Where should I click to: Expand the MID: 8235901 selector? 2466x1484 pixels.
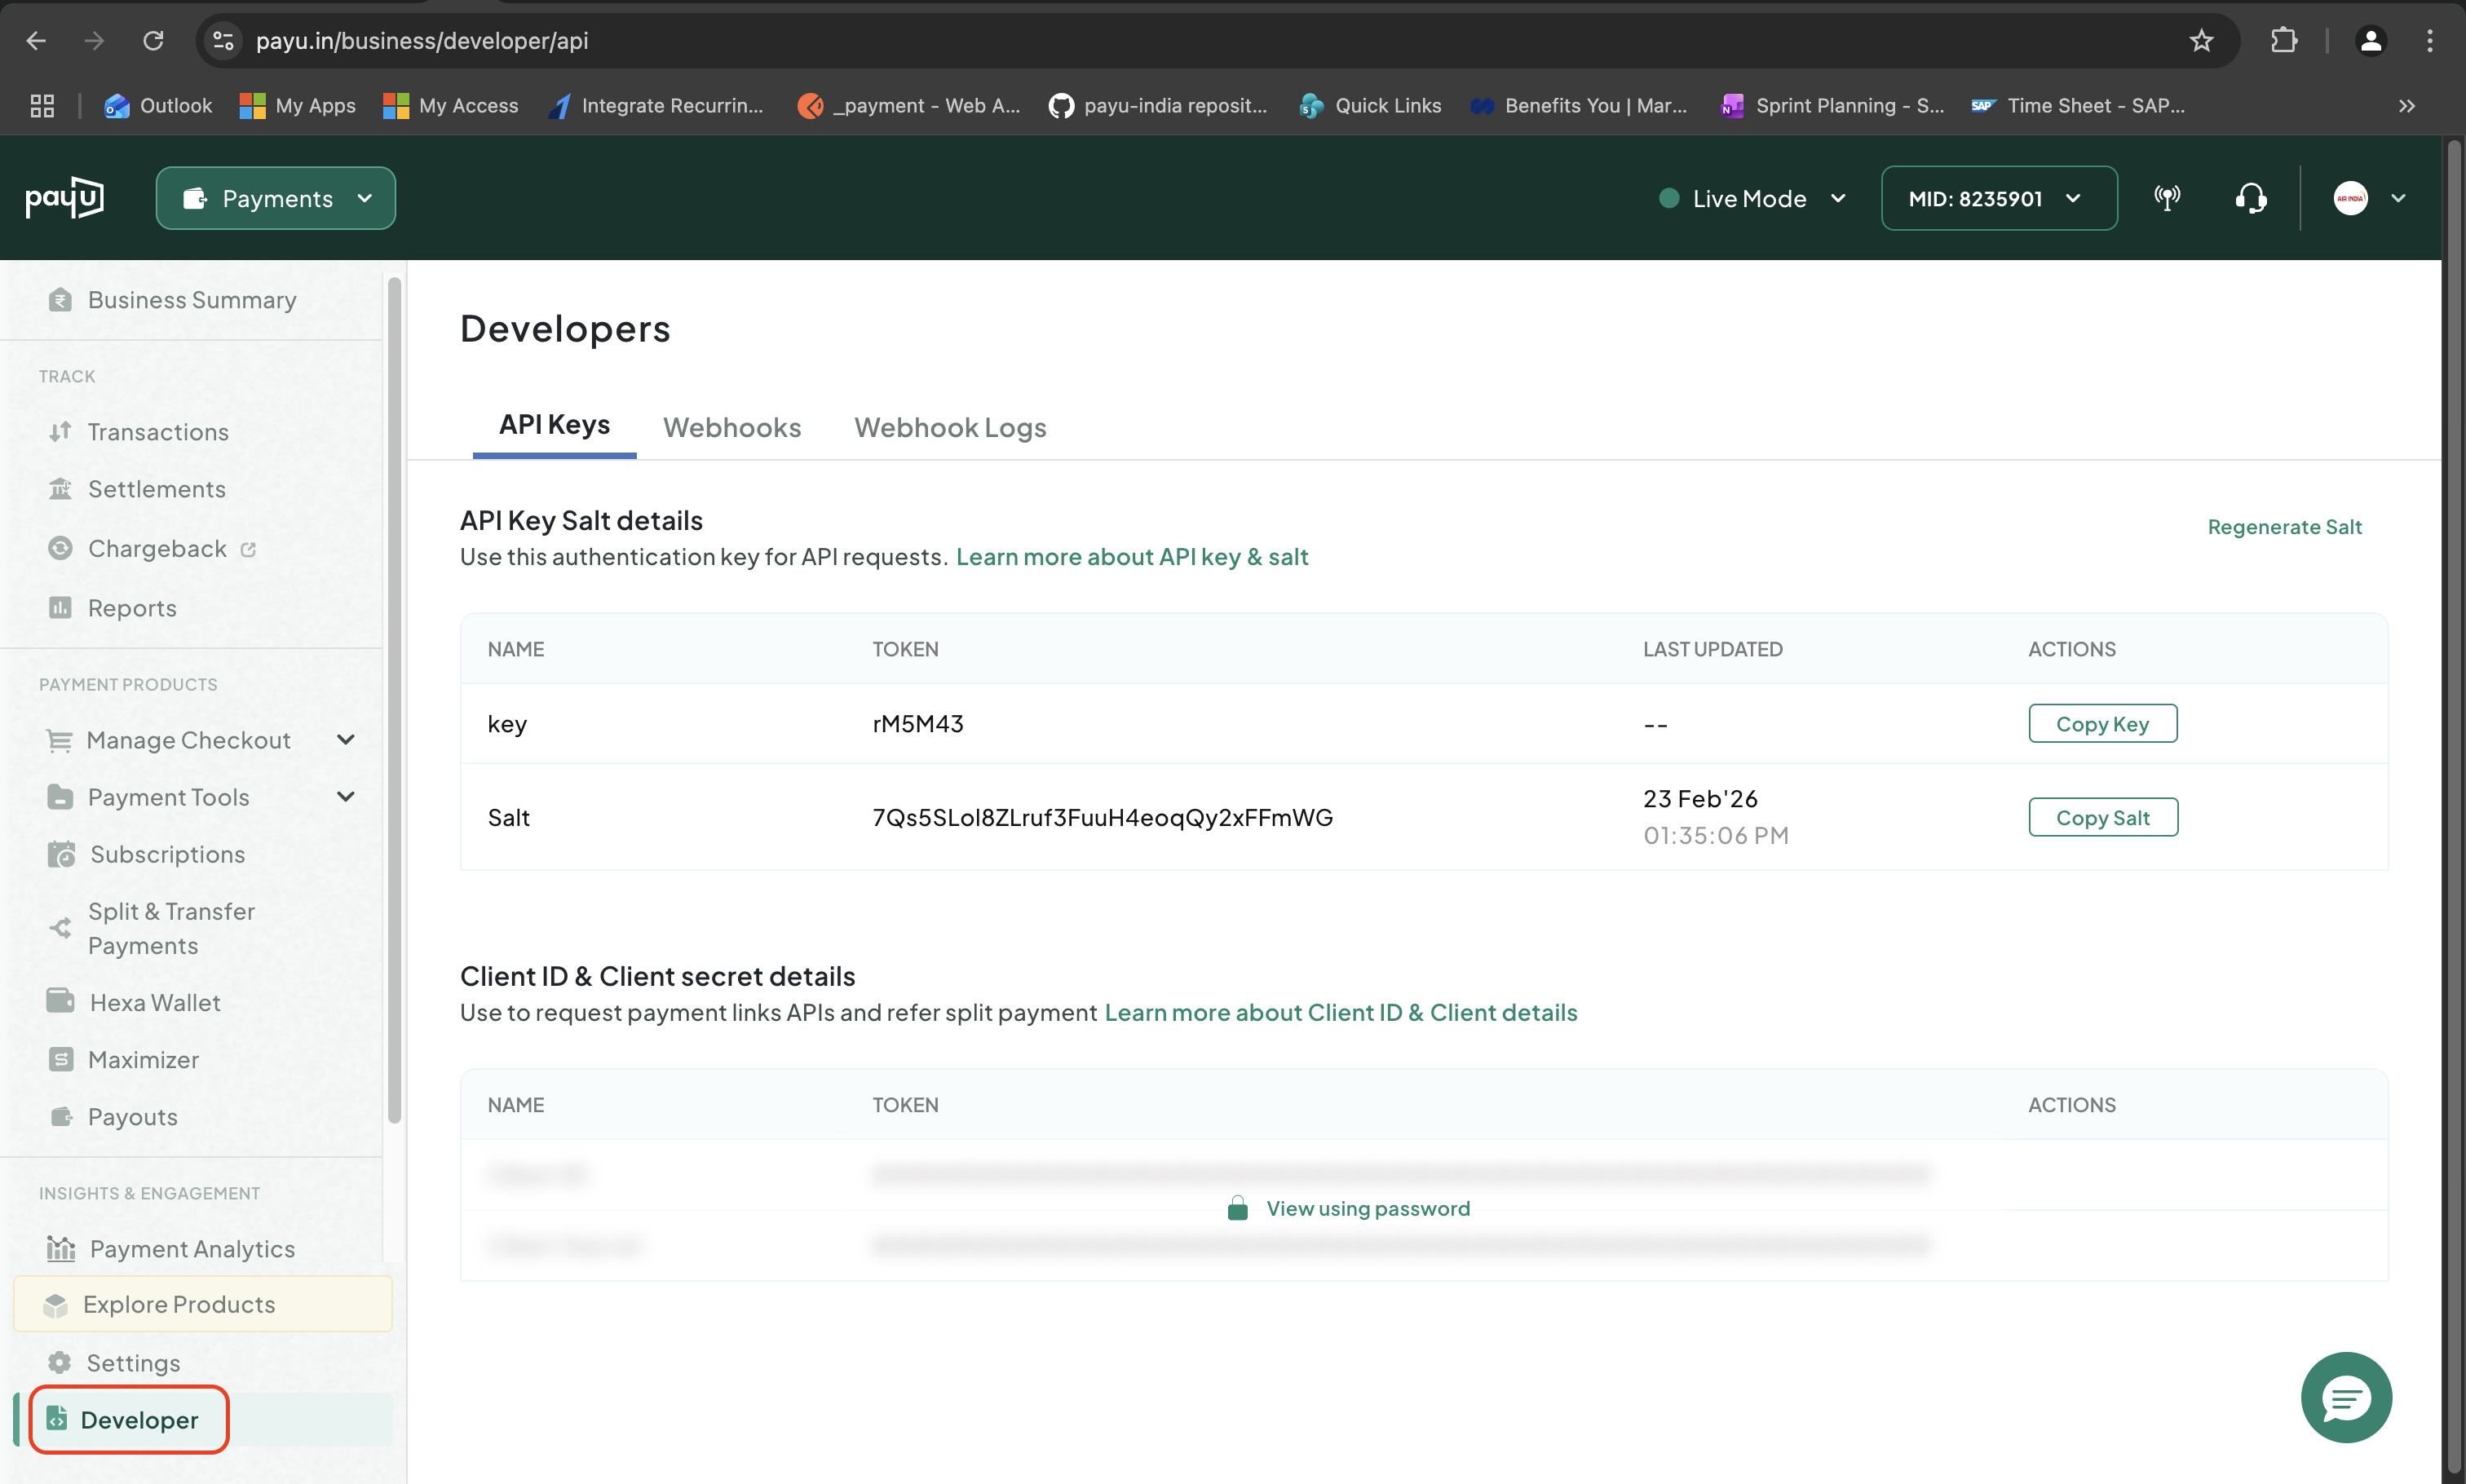[1997, 198]
